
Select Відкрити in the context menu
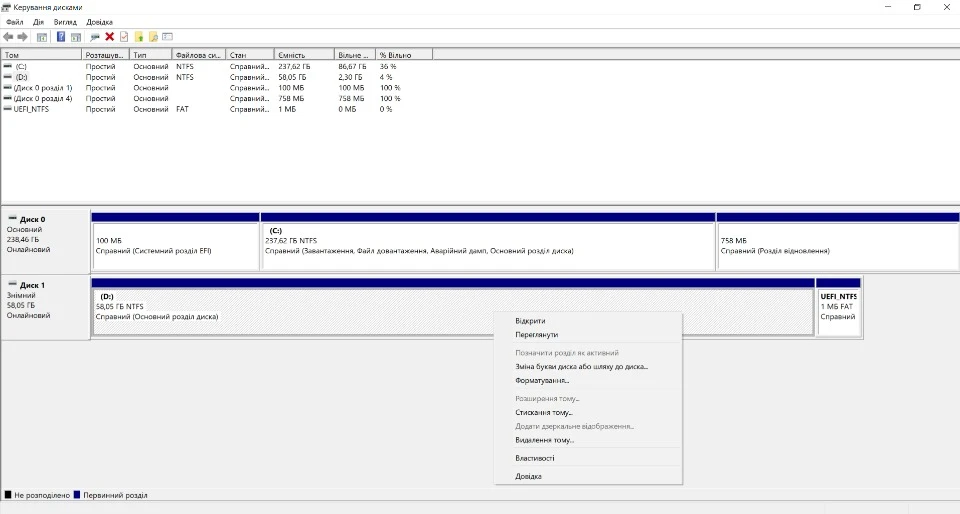(530, 321)
